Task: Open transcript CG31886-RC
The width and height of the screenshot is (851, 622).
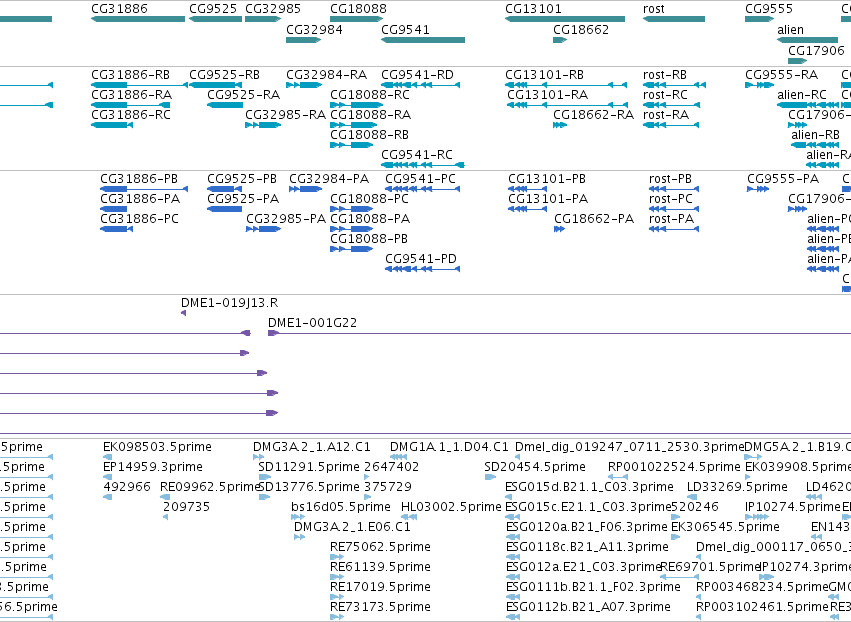Action: tap(131, 115)
